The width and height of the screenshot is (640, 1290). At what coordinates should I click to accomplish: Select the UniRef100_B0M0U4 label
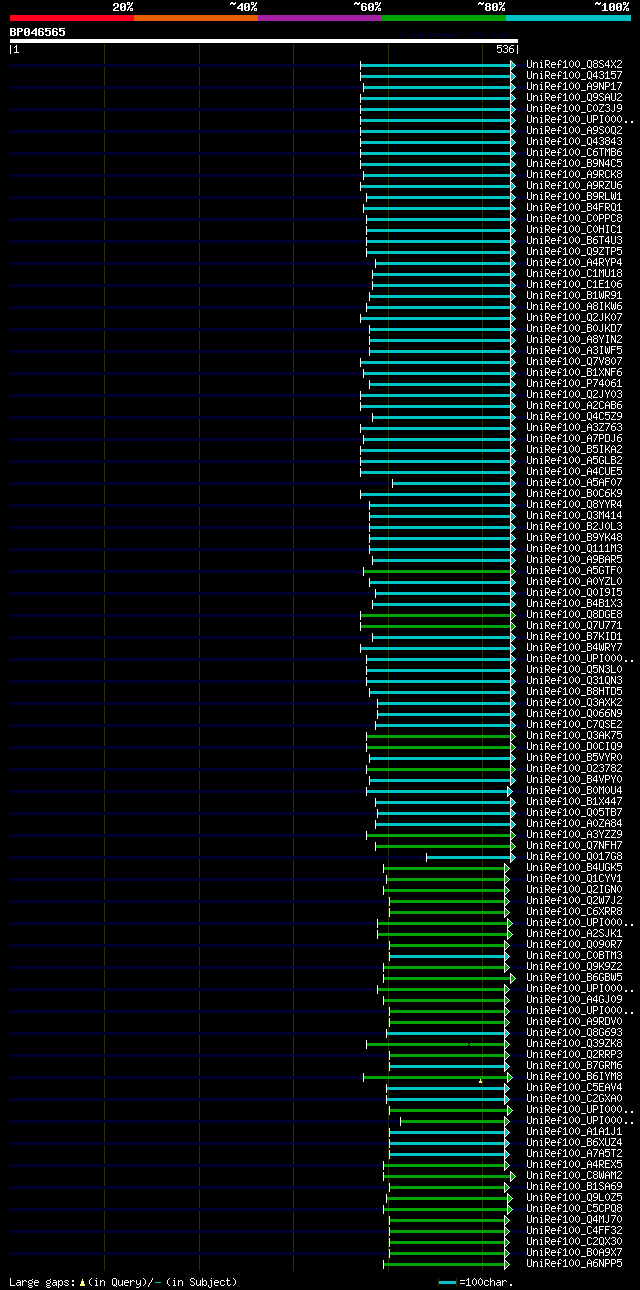[x=574, y=790]
